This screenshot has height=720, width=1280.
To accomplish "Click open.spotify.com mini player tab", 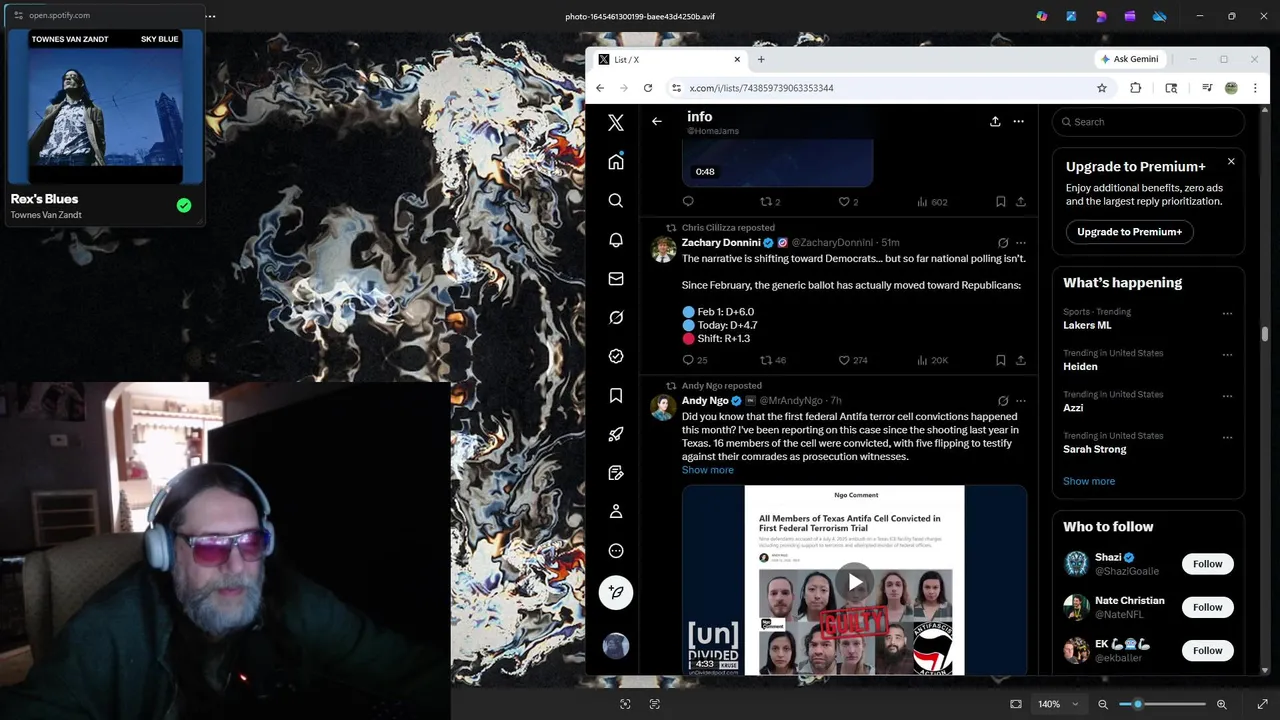I will (x=58, y=16).
